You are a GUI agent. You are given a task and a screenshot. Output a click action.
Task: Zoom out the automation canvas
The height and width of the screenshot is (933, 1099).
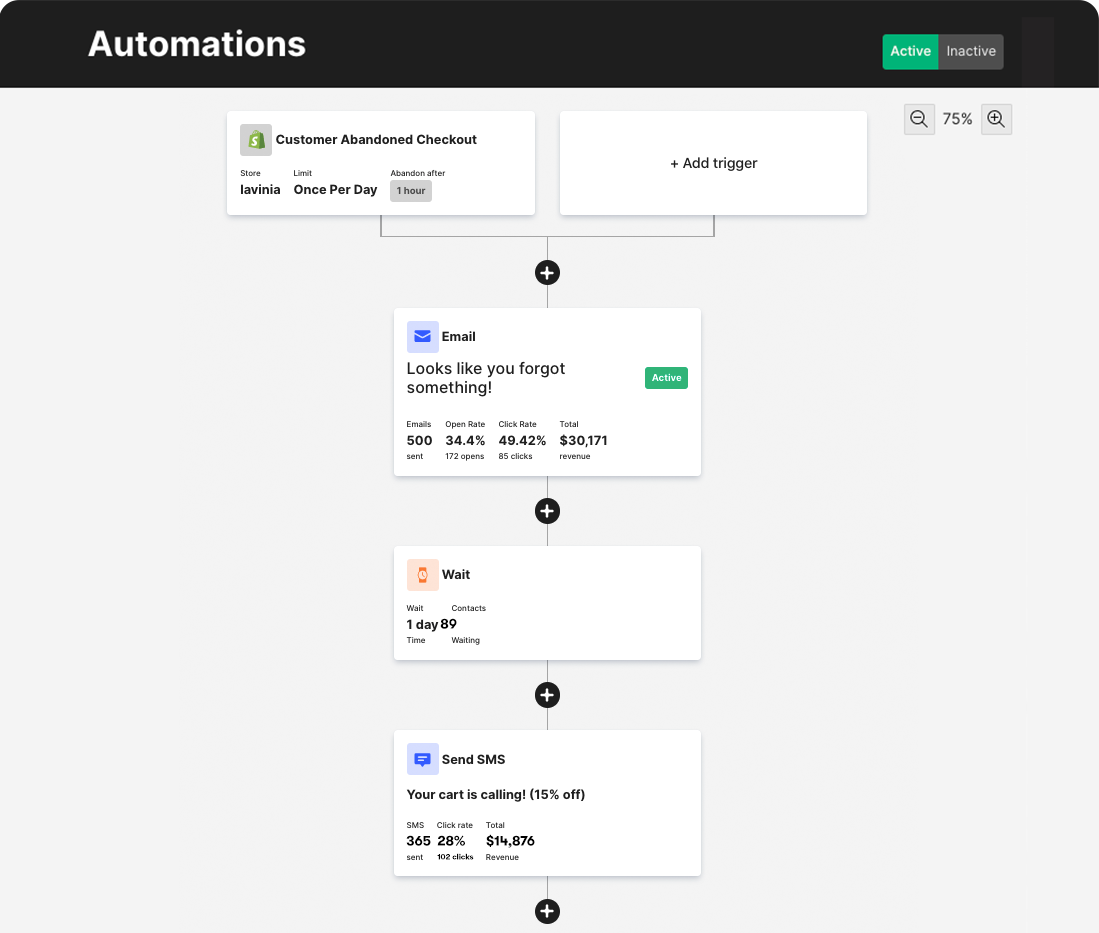click(919, 119)
